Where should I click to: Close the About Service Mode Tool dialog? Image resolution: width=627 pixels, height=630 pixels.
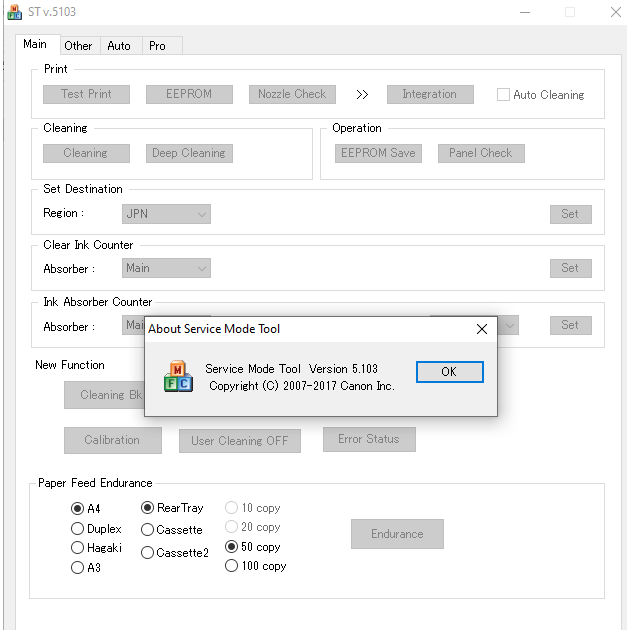482,329
